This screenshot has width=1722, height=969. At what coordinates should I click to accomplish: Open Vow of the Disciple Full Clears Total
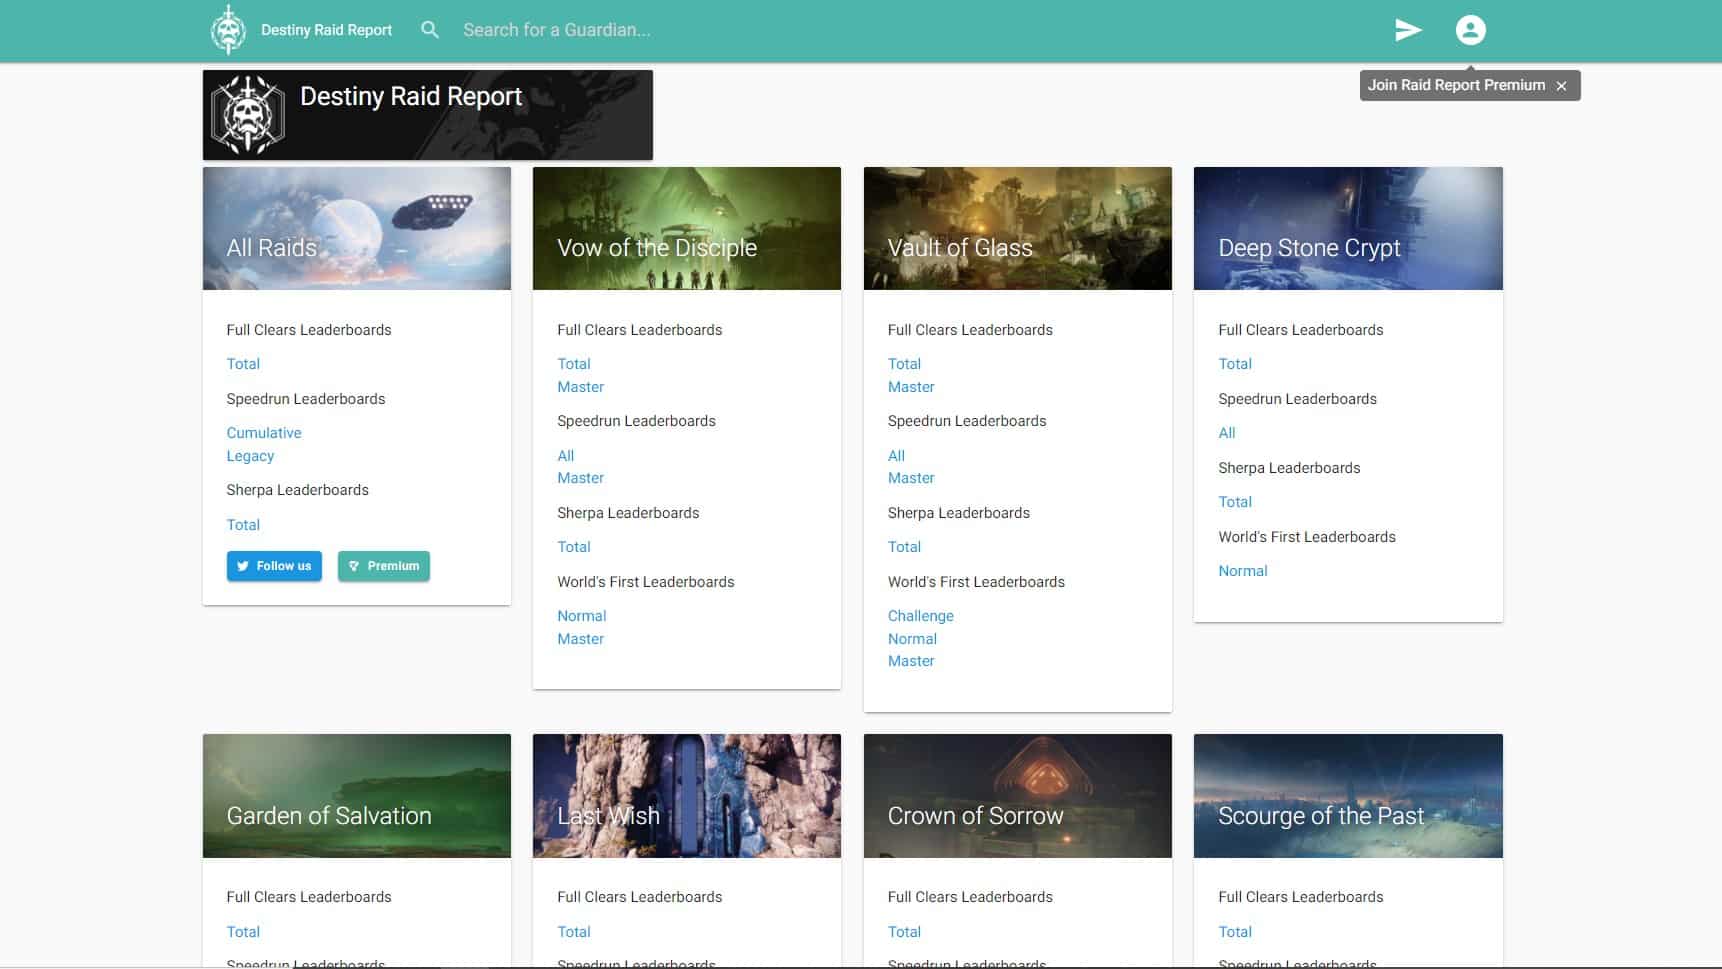coord(574,364)
